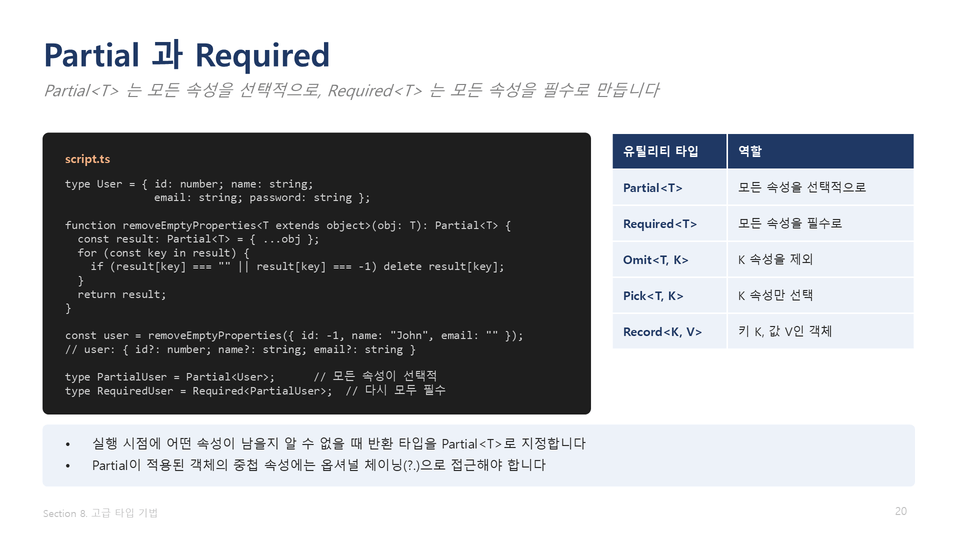Click the bullet starting "Partial이 적용된 객체의"
This screenshot has height=540, width=960.
pos(318,465)
